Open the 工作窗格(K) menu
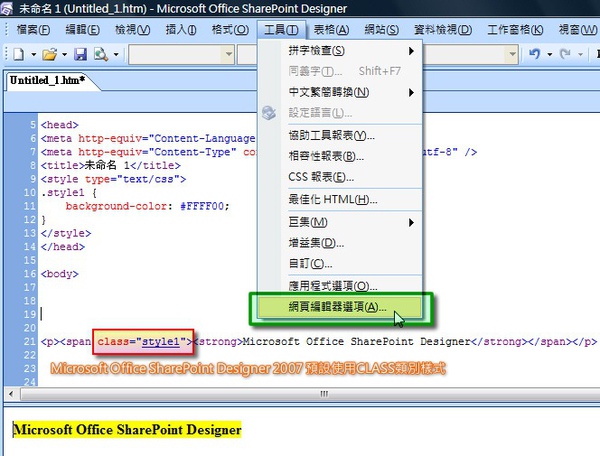The image size is (600, 456). 515,29
